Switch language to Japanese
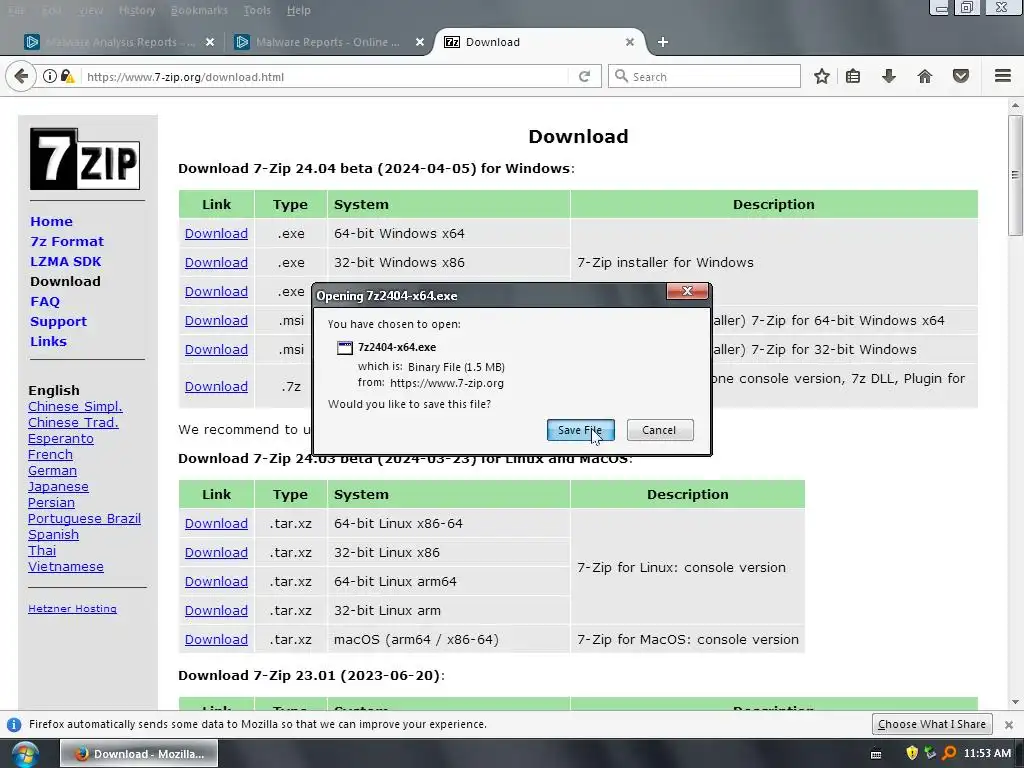 pos(58,487)
